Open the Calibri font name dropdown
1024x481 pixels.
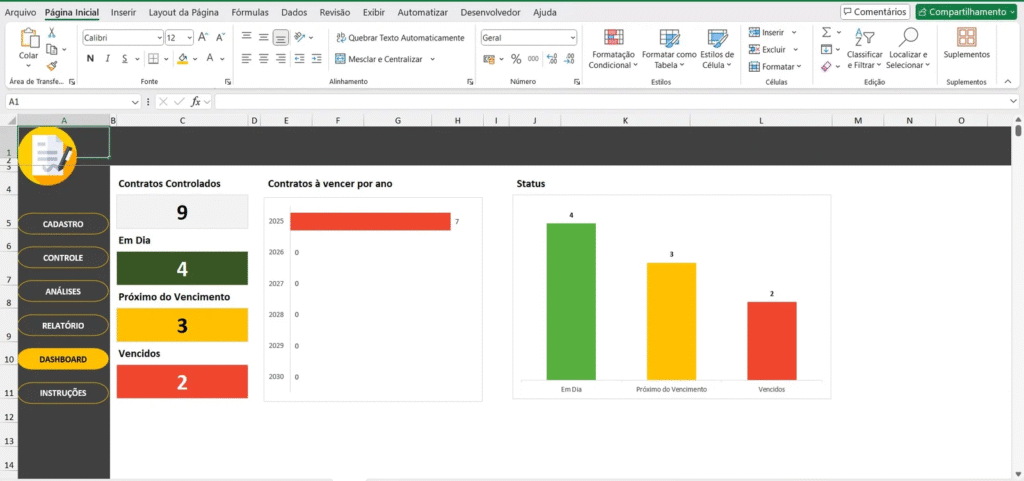158,37
